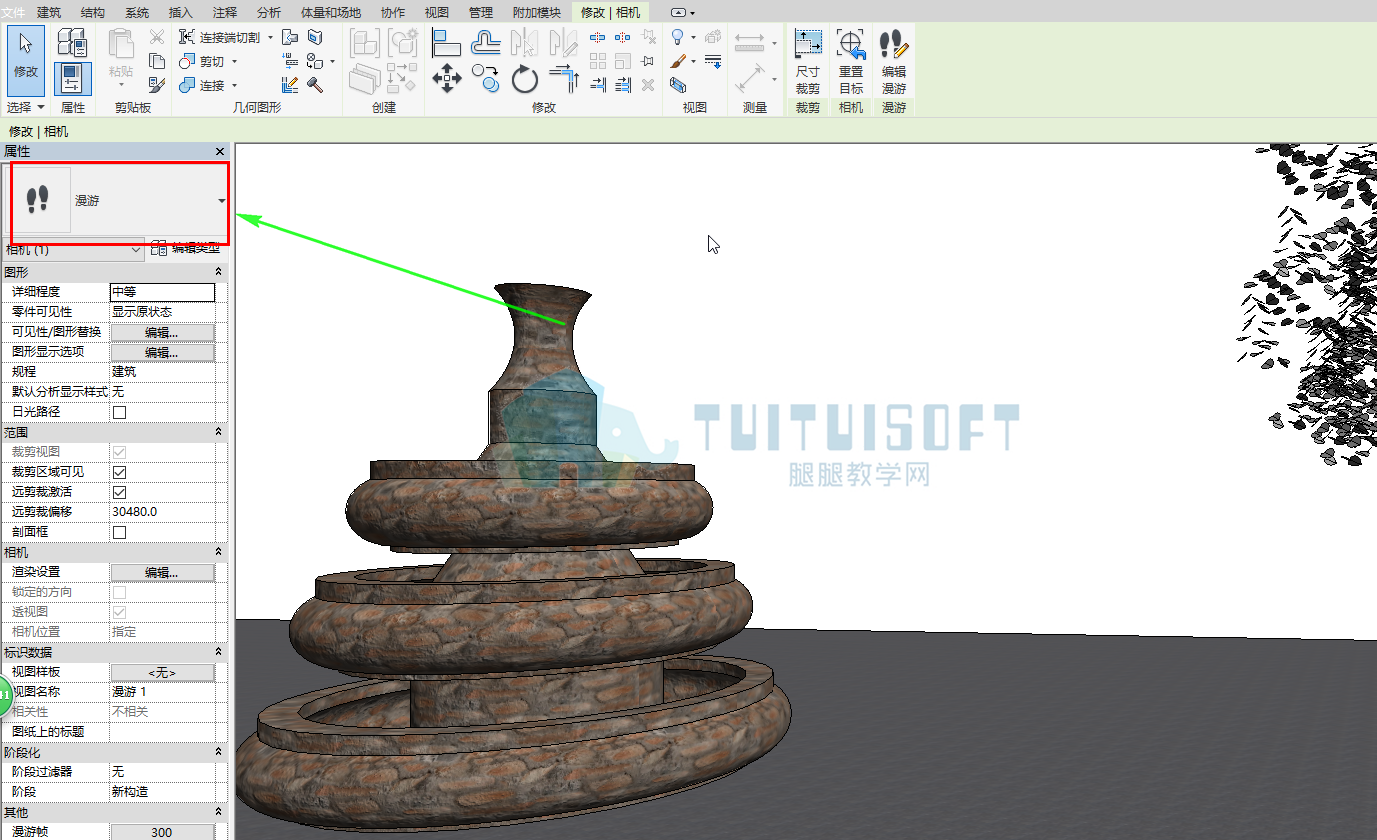
Task: Toggle the 属性 Properties palette button
Action: 72,78
